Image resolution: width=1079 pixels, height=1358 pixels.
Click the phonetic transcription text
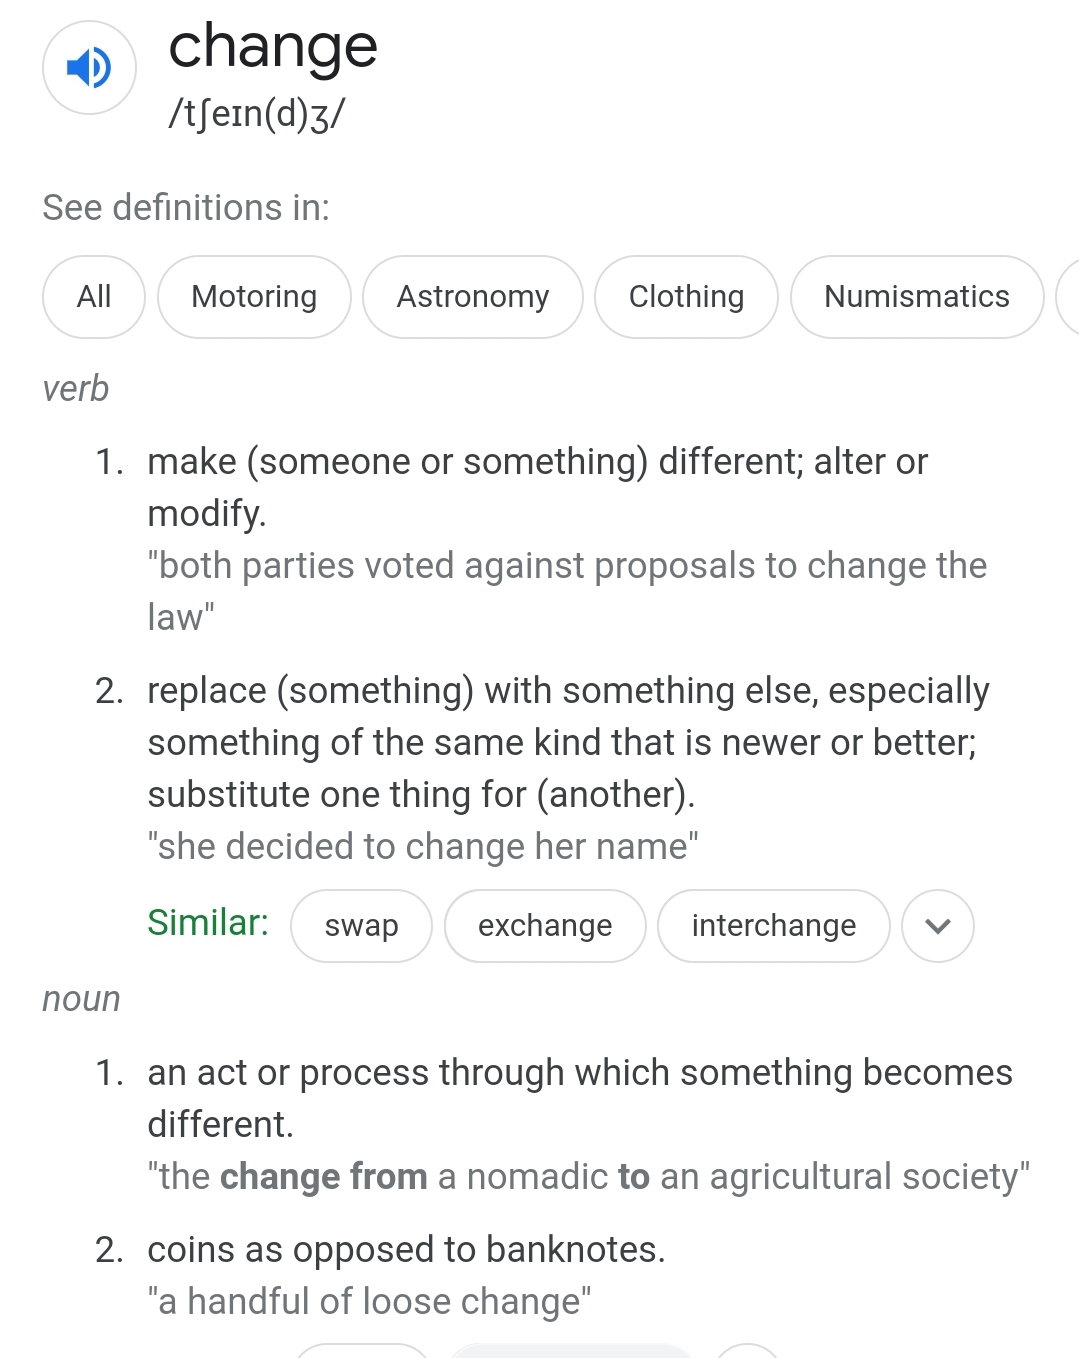click(x=257, y=114)
